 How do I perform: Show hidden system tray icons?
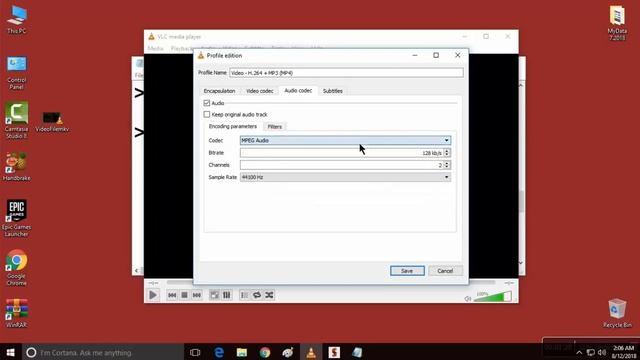point(579,352)
